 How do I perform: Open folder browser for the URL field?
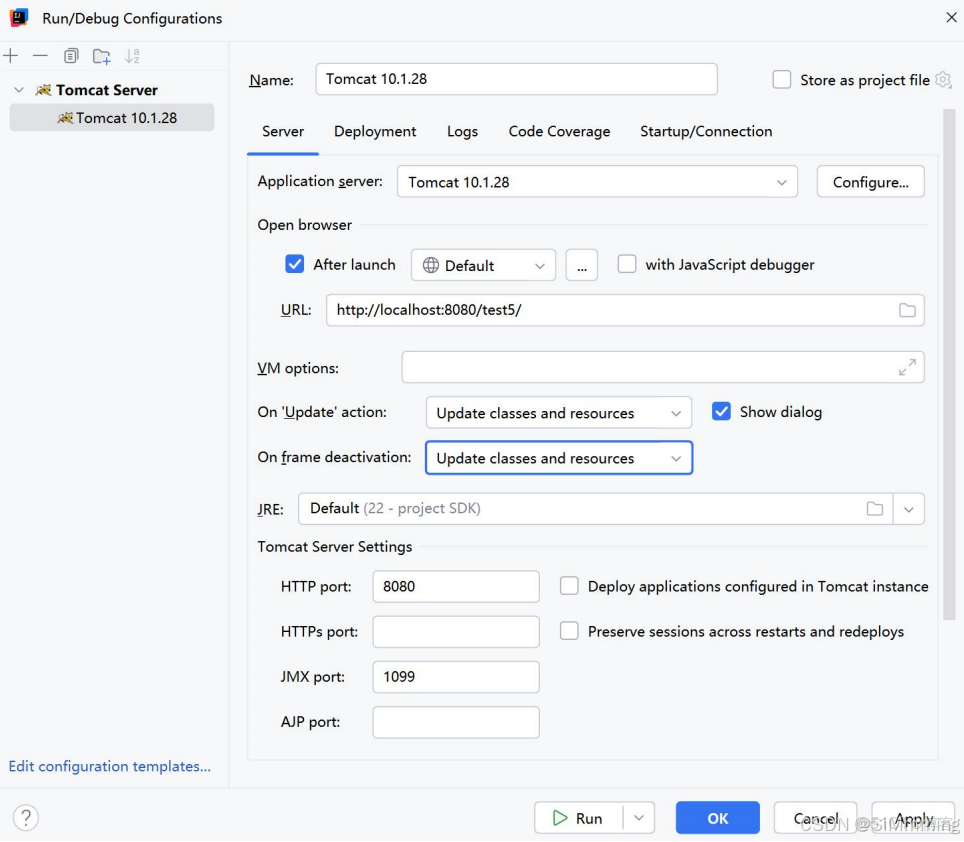(x=908, y=310)
